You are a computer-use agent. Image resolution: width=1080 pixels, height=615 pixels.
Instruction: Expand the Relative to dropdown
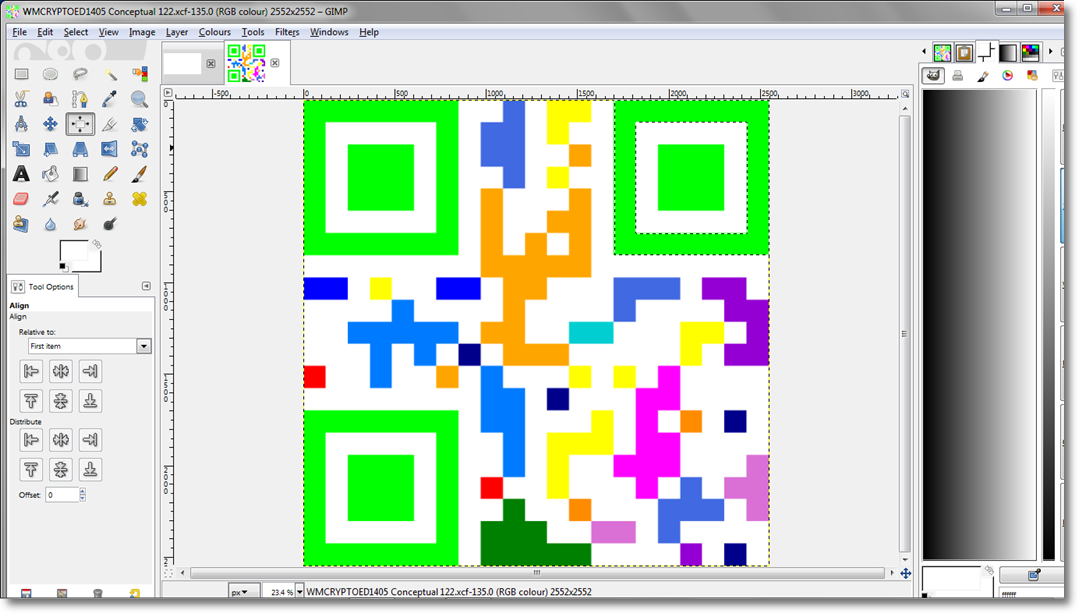(143, 346)
